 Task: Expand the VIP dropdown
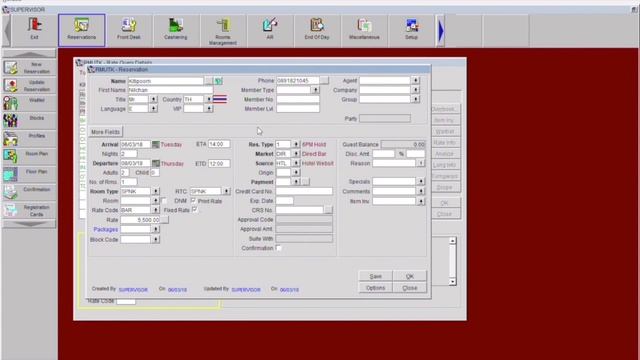[209, 109]
